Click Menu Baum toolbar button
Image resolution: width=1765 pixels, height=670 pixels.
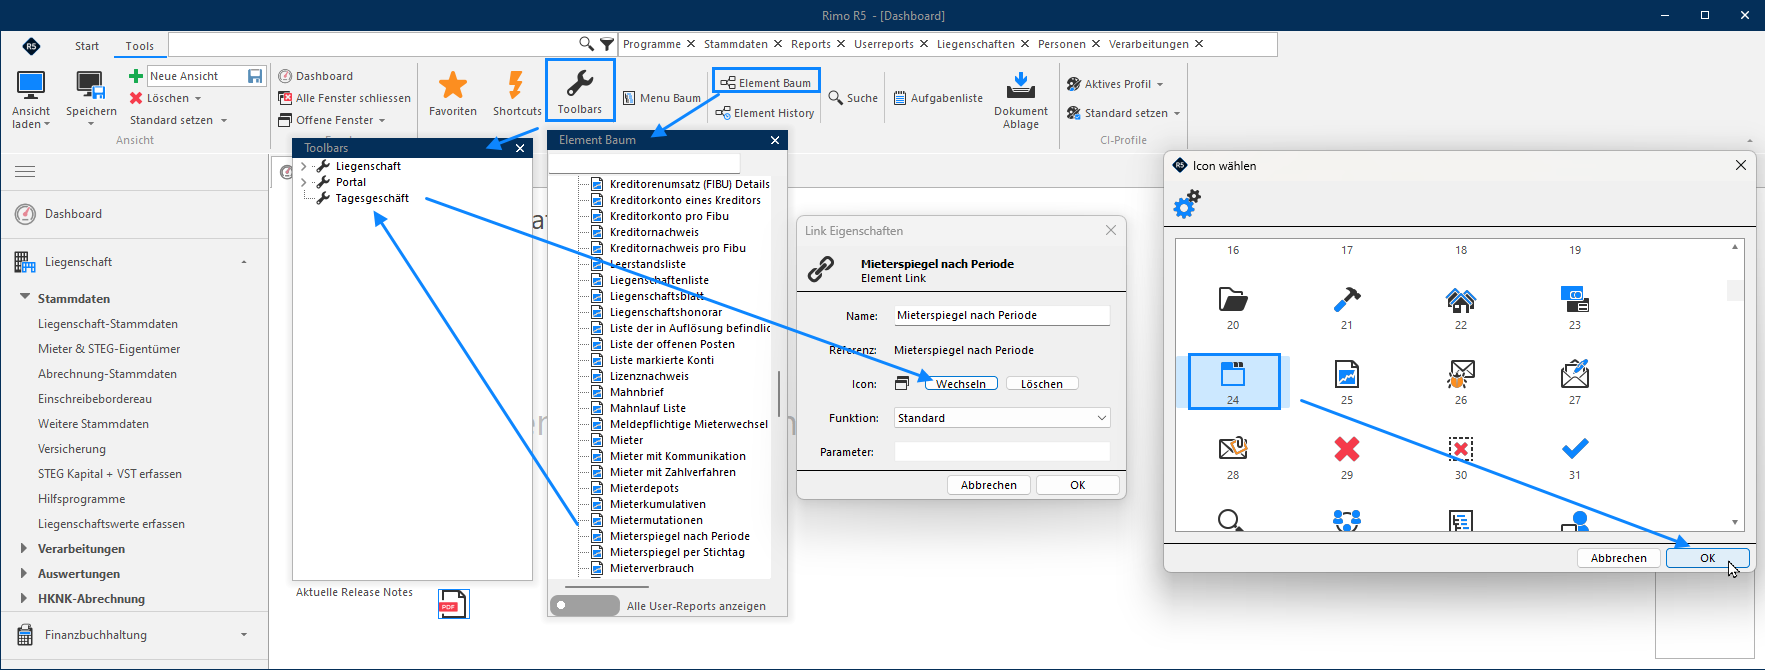click(661, 98)
